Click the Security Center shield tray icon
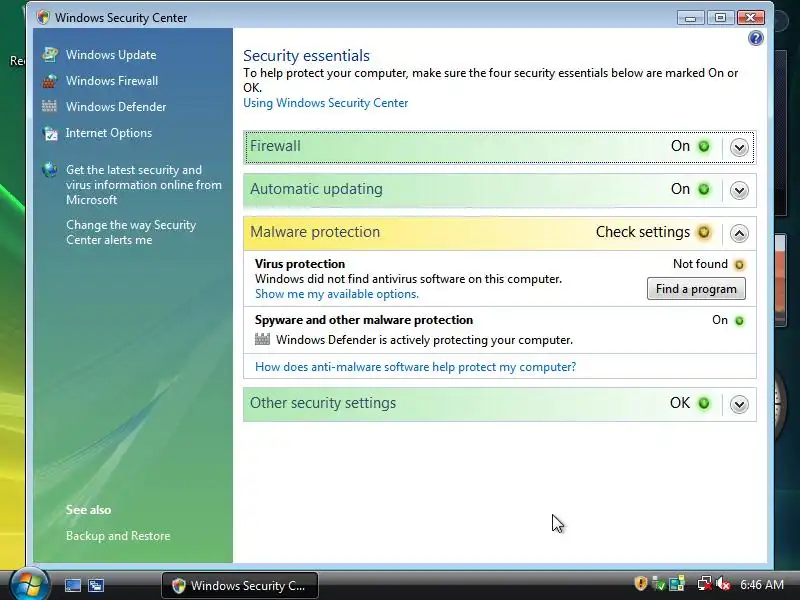Image resolution: width=800 pixels, height=600 pixels. point(640,584)
